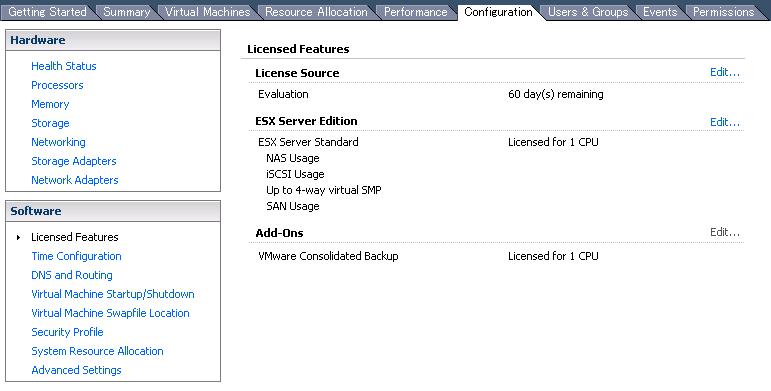Viewport: 771px width, 391px height.
Task: View Storage Adapters
Action: (x=74, y=161)
